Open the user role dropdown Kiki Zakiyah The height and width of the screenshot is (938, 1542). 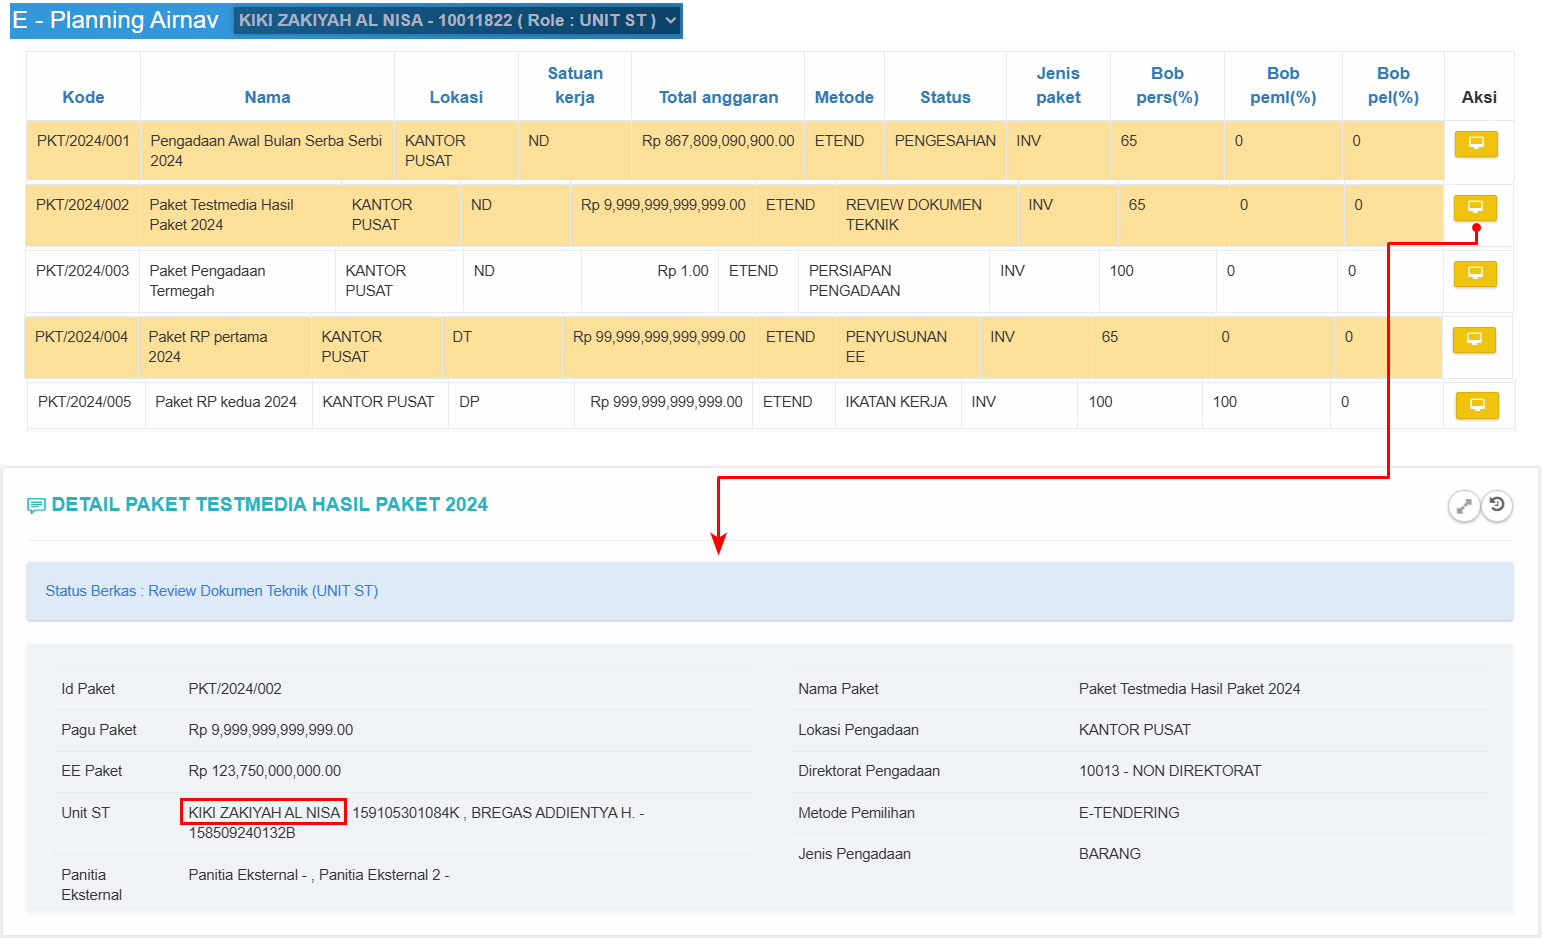click(x=457, y=20)
